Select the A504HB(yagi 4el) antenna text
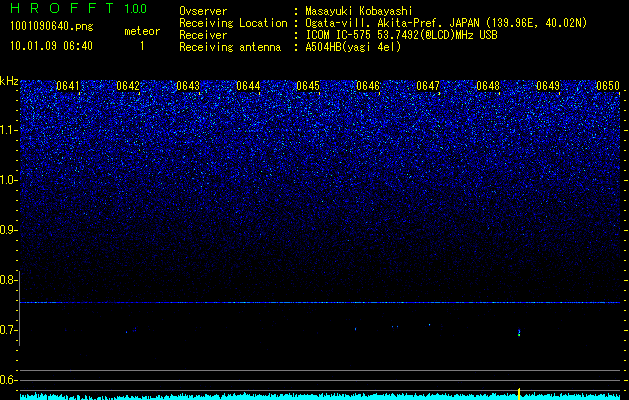The height and width of the screenshot is (400, 629). 353,47
